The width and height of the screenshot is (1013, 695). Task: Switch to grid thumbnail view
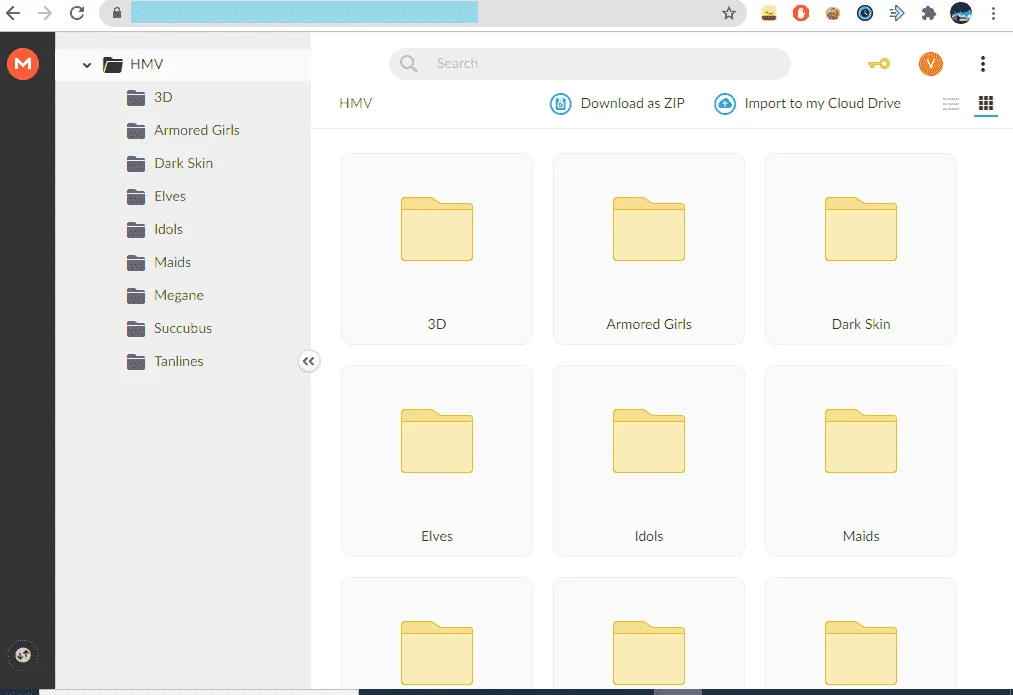986,103
